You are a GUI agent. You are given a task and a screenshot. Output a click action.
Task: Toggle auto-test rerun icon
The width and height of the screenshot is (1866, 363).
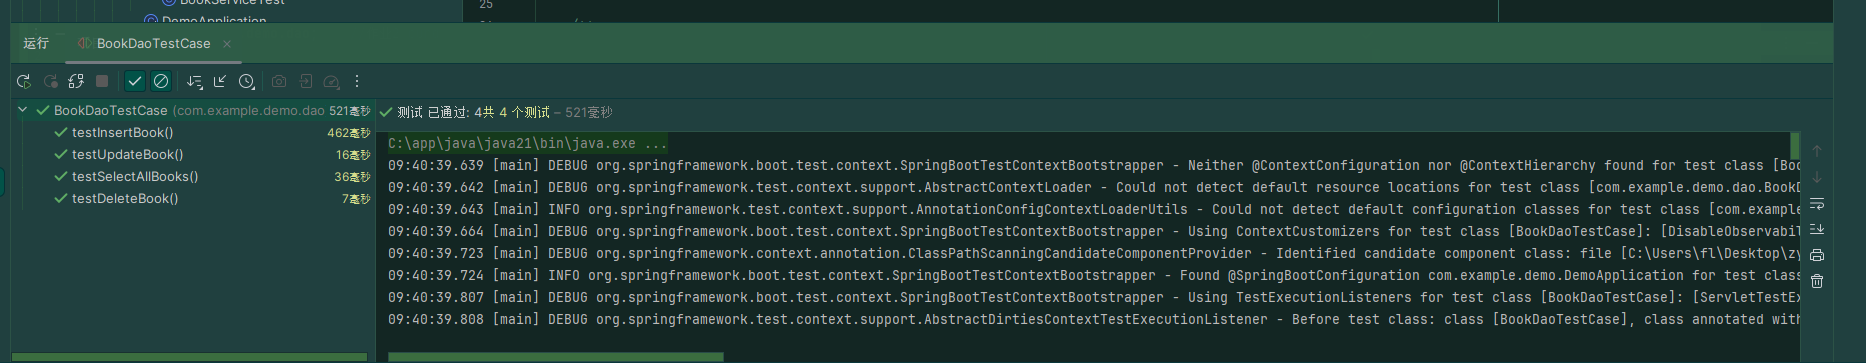pos(76,81)
